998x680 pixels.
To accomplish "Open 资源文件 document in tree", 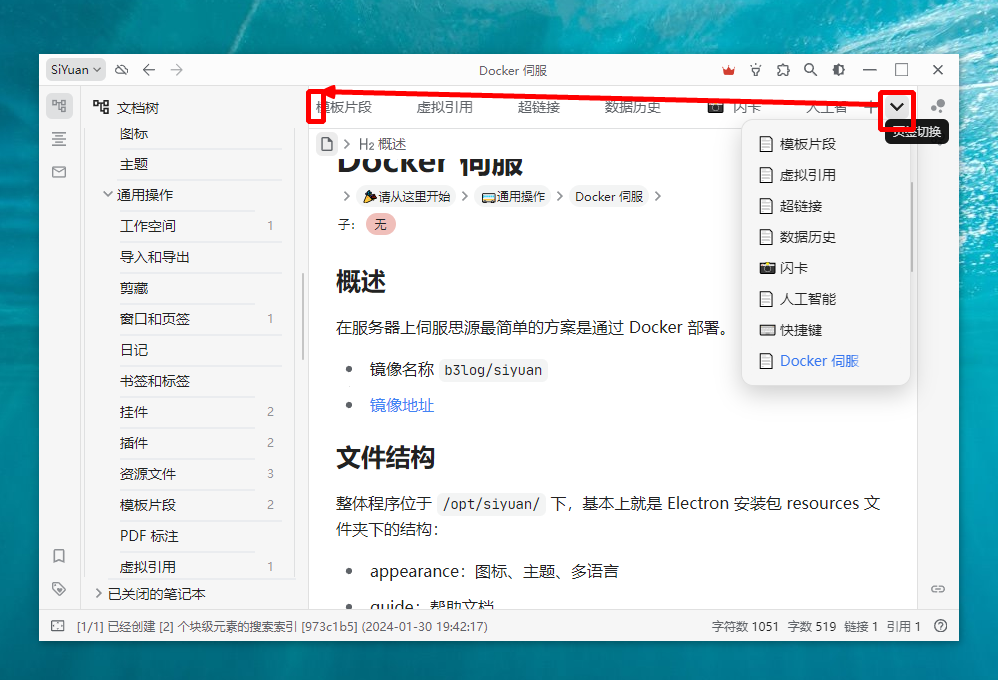I will [x=147, y=474].
